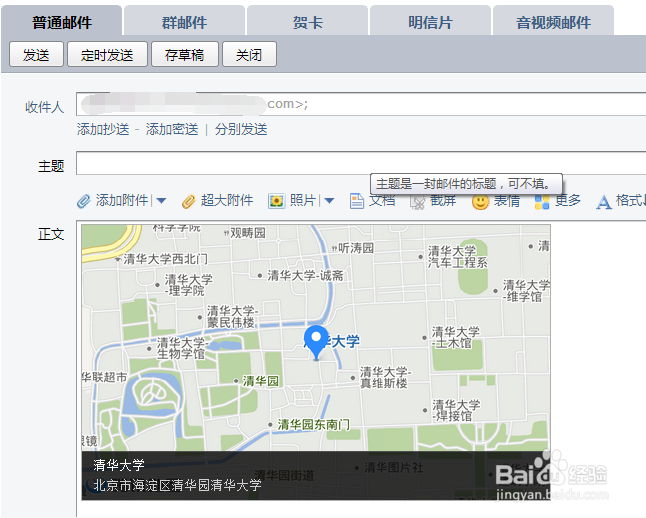Expand the 添加附件 dropdown arrow
This screenshot has height=518, width=646.
[x=161, y=201]
